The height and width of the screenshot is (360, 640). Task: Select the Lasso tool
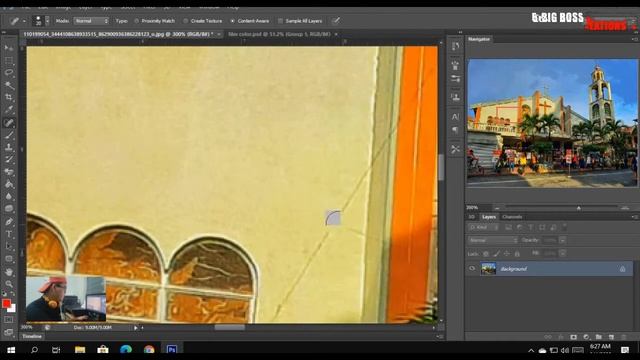click(9, 73)
